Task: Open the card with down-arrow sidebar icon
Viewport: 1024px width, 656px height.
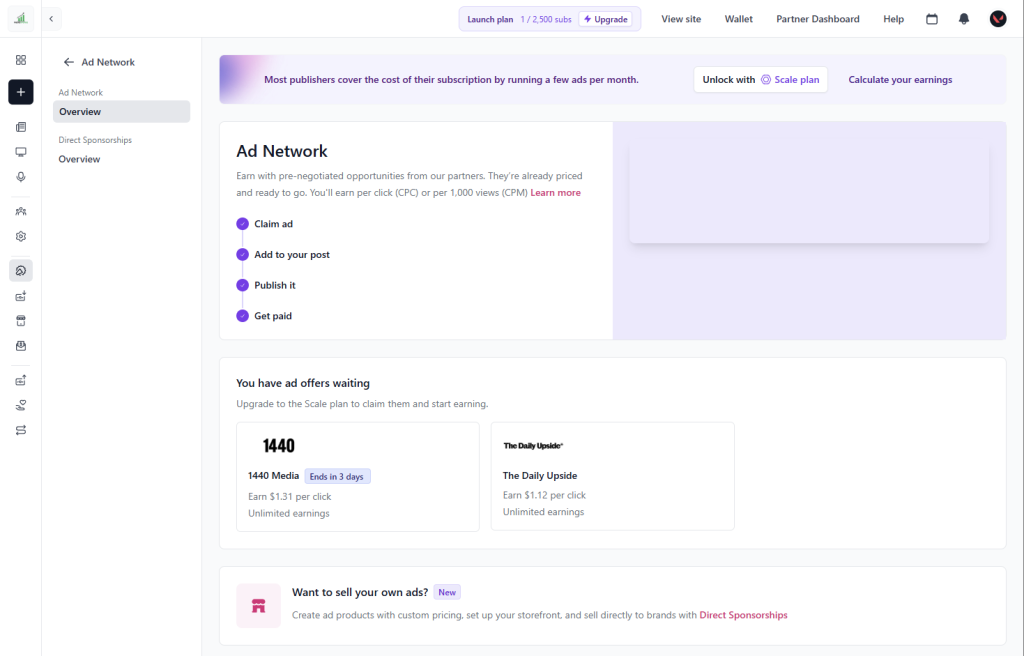Action: coord(21,296)
